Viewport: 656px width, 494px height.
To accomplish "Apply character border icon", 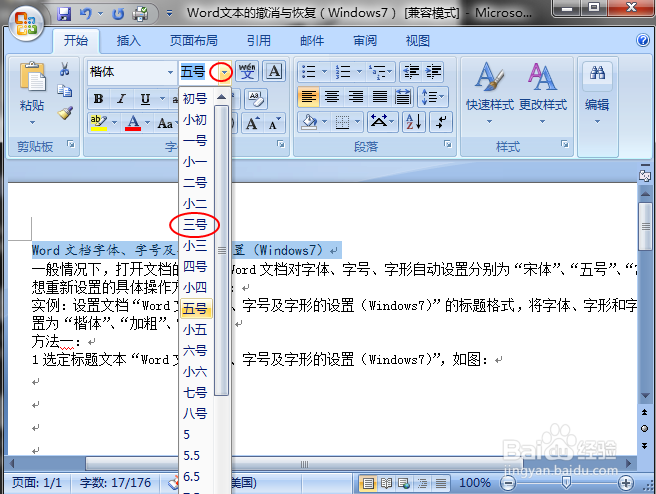I will coord(274,72).
